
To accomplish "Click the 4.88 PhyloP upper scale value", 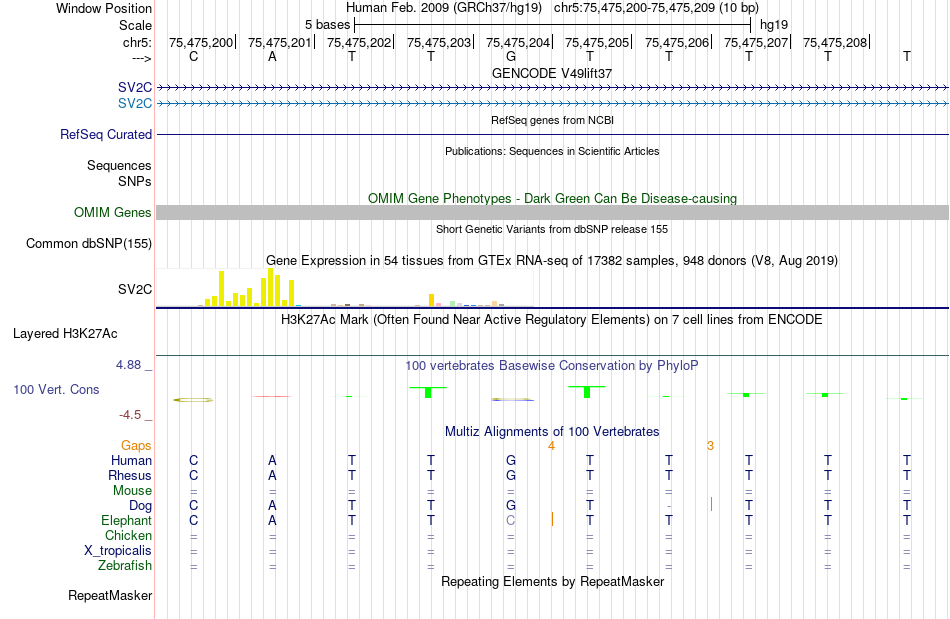I will point(128,365).
